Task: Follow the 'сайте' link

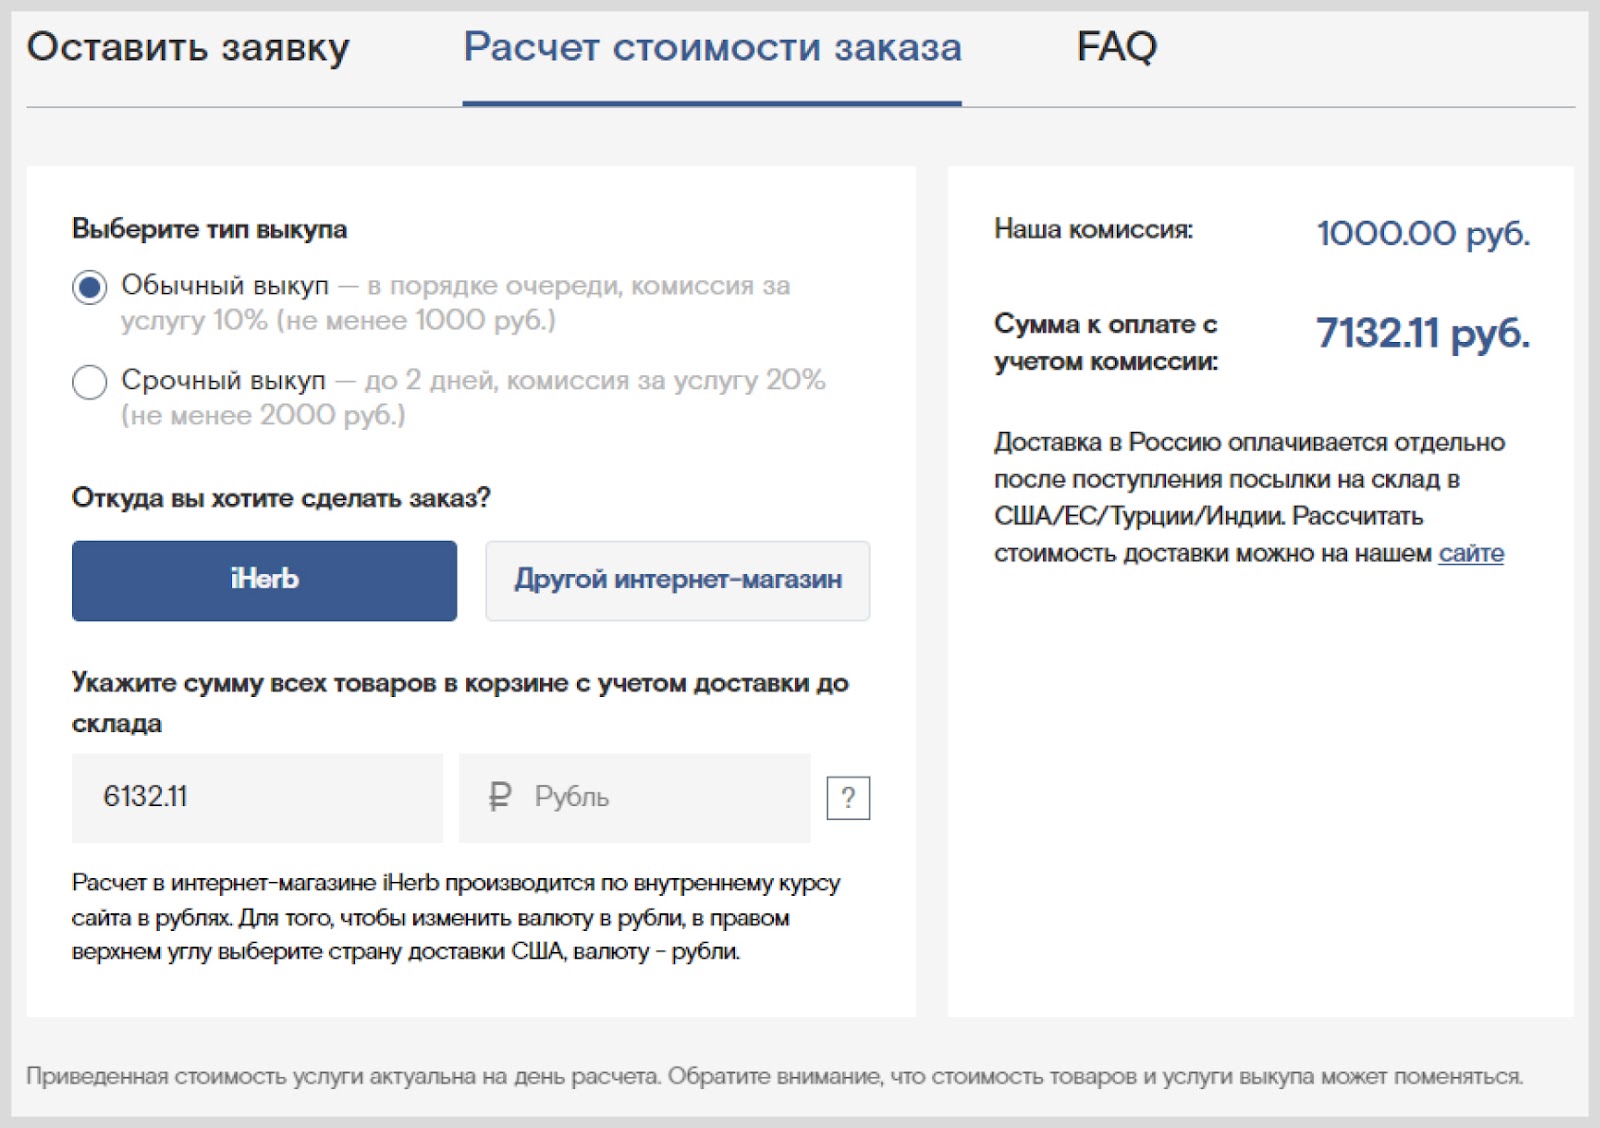Action: [1471, 553]
